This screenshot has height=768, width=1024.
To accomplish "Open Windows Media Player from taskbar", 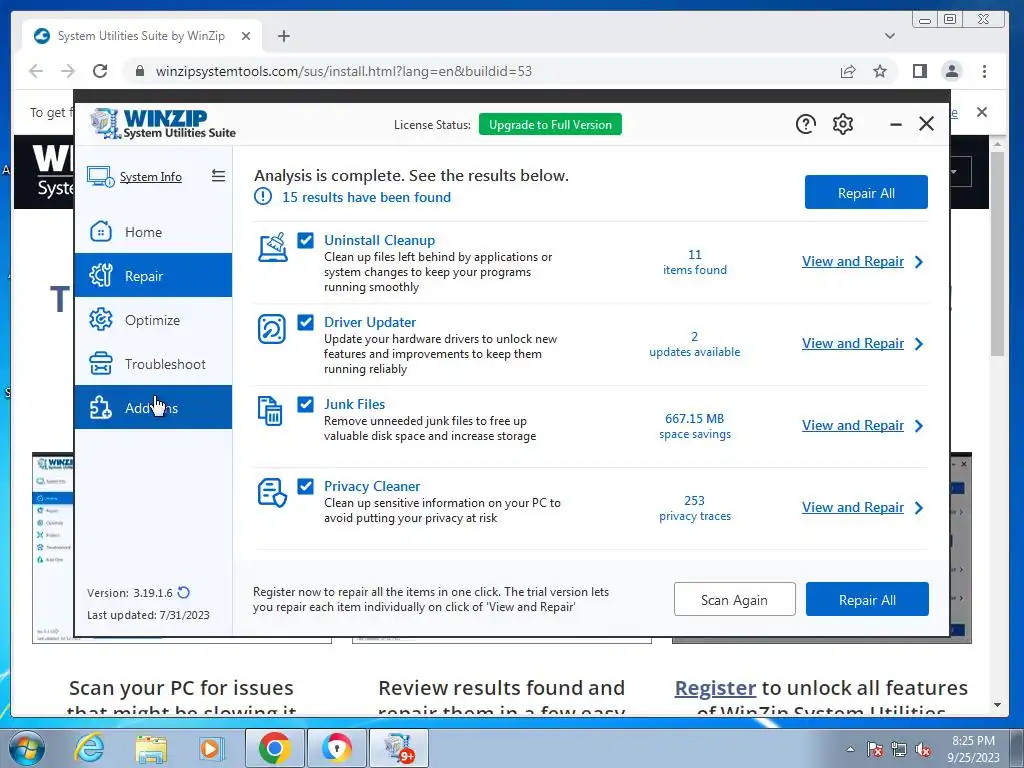I will click(x=211, y=748).
